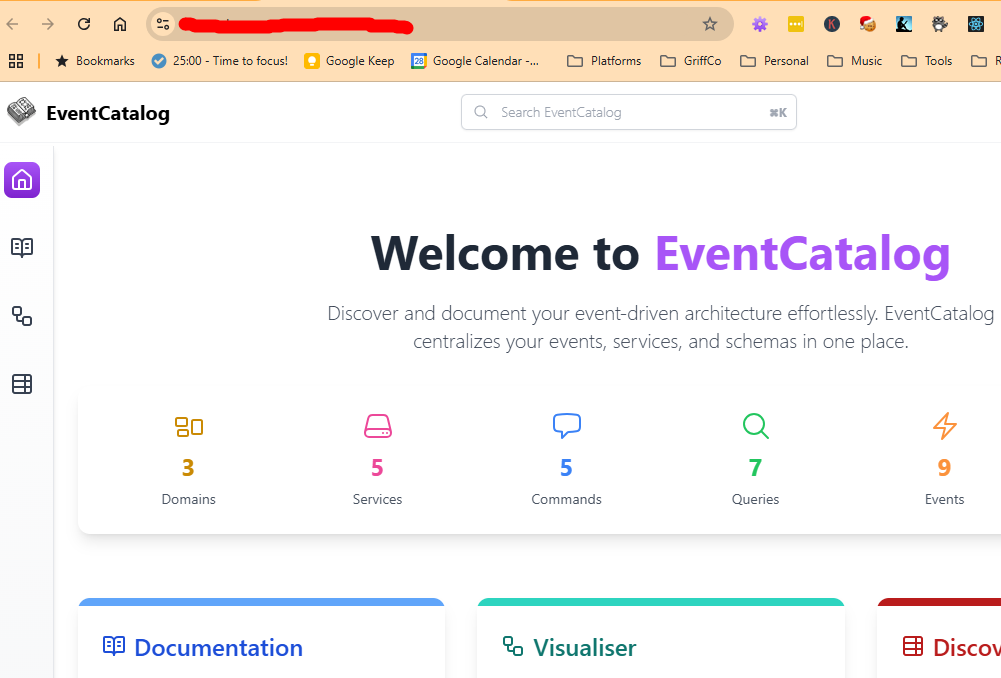Click the Services server icon
Screen dimensions: 1001x678
pos(377,426)
